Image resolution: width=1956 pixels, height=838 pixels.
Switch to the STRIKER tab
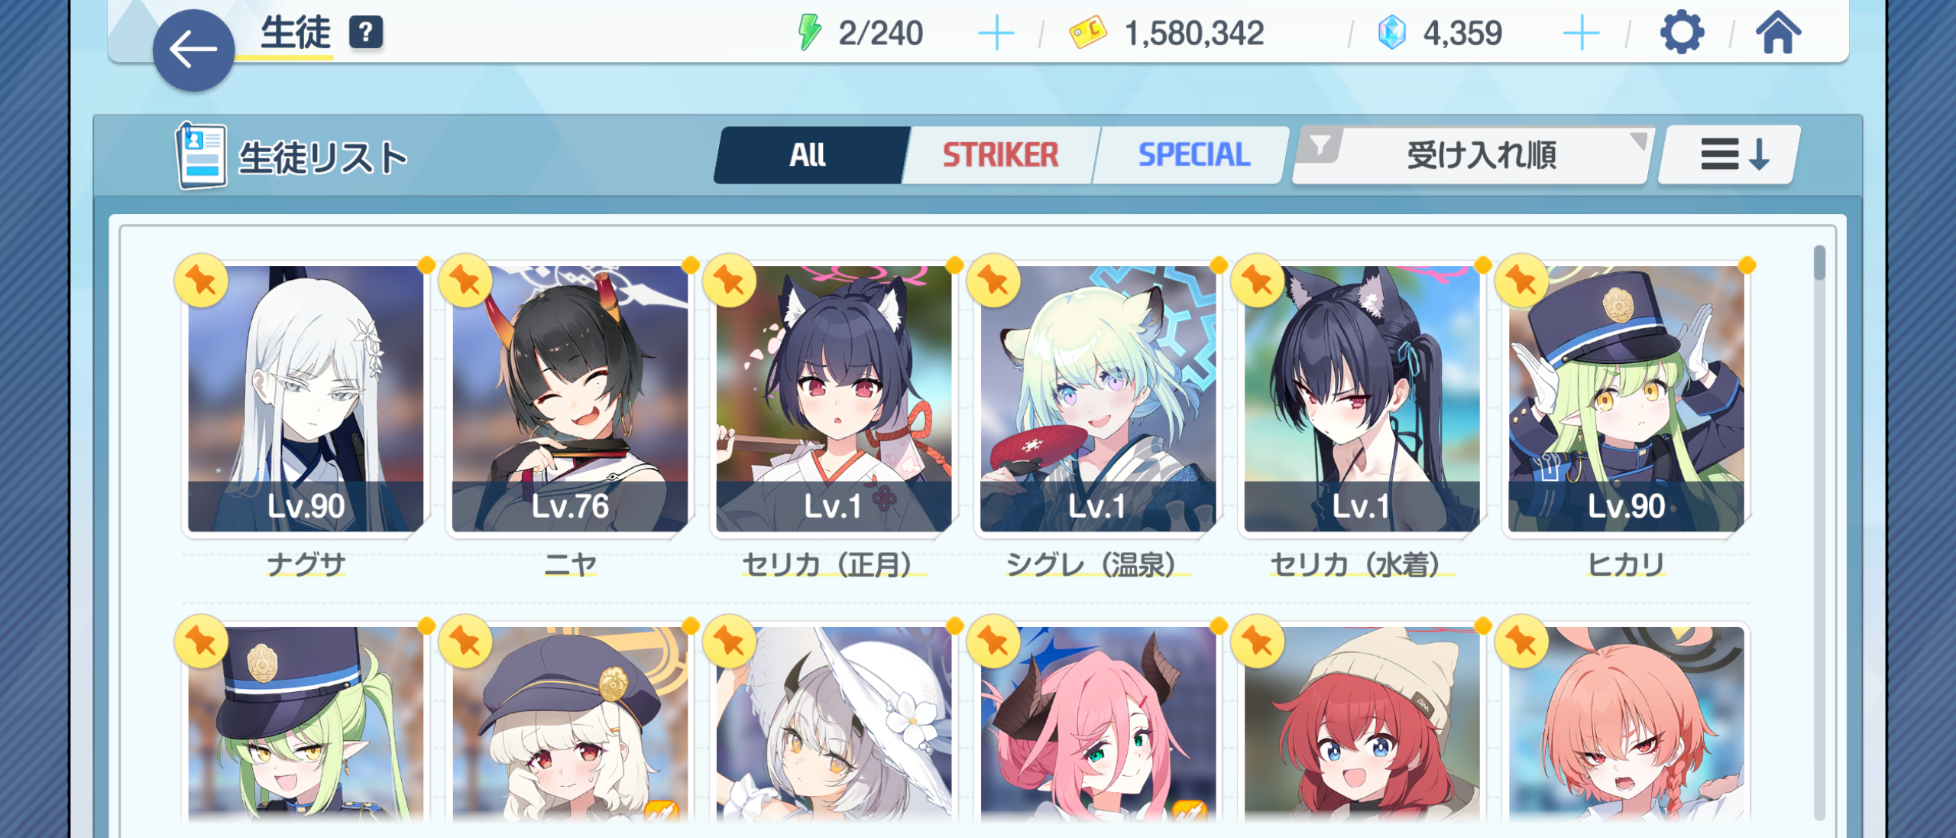[1000, 155]
